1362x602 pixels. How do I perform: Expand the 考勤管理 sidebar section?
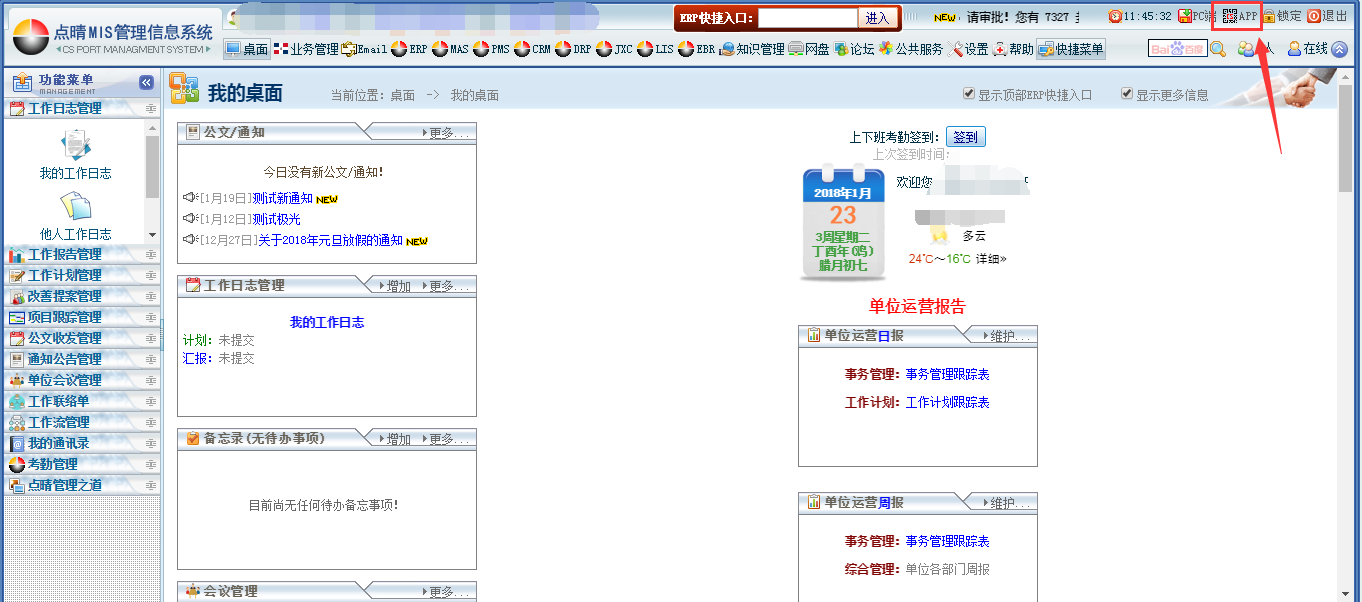coord(52,465)
